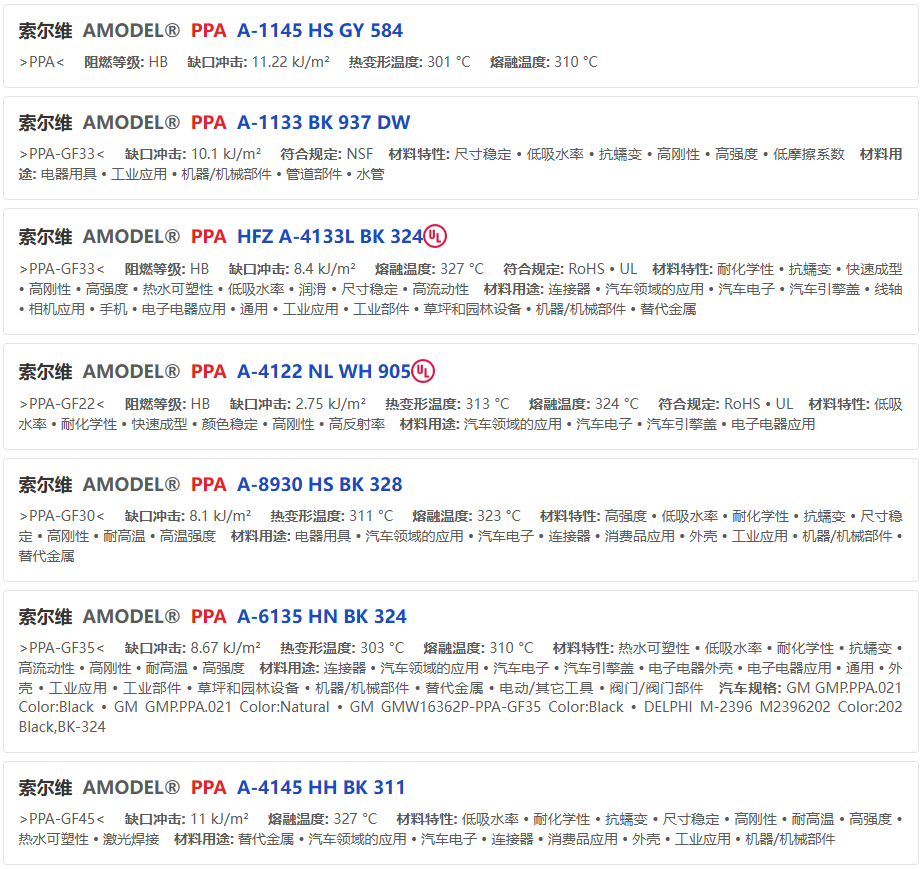Open the A-4145 HH BK 311 product link
923x869 pixels.
[321, 787]
